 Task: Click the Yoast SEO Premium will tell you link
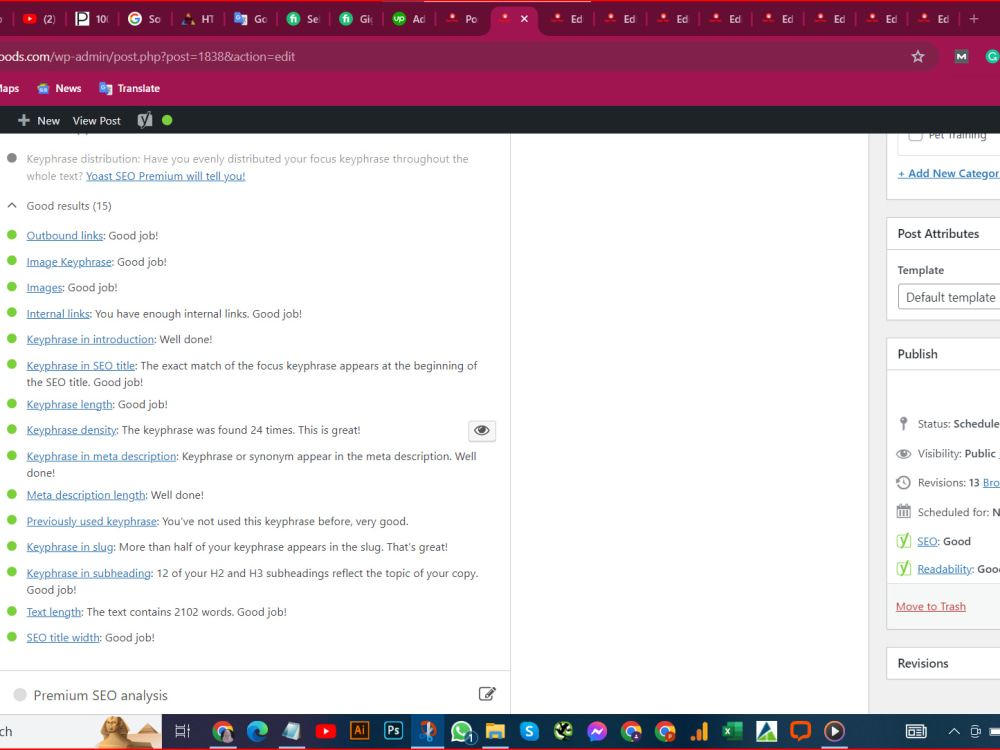coord(166,176)
